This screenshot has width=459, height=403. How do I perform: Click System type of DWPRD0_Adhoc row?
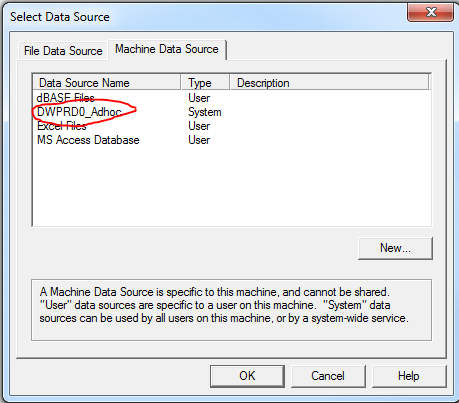pyautogui.click(x=205, y=112)
